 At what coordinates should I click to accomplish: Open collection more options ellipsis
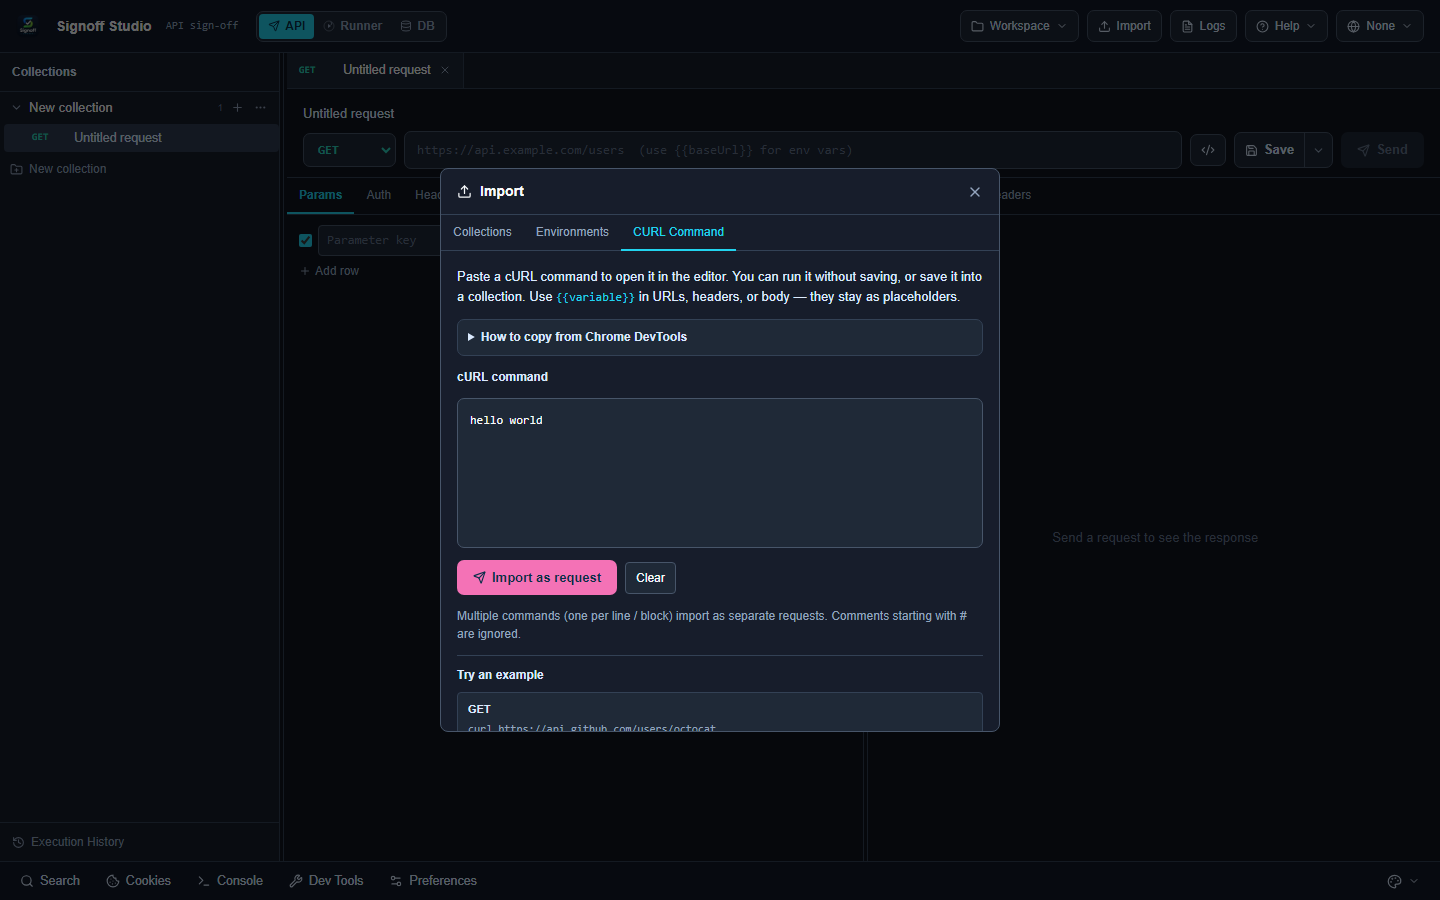tap(261, 108)
